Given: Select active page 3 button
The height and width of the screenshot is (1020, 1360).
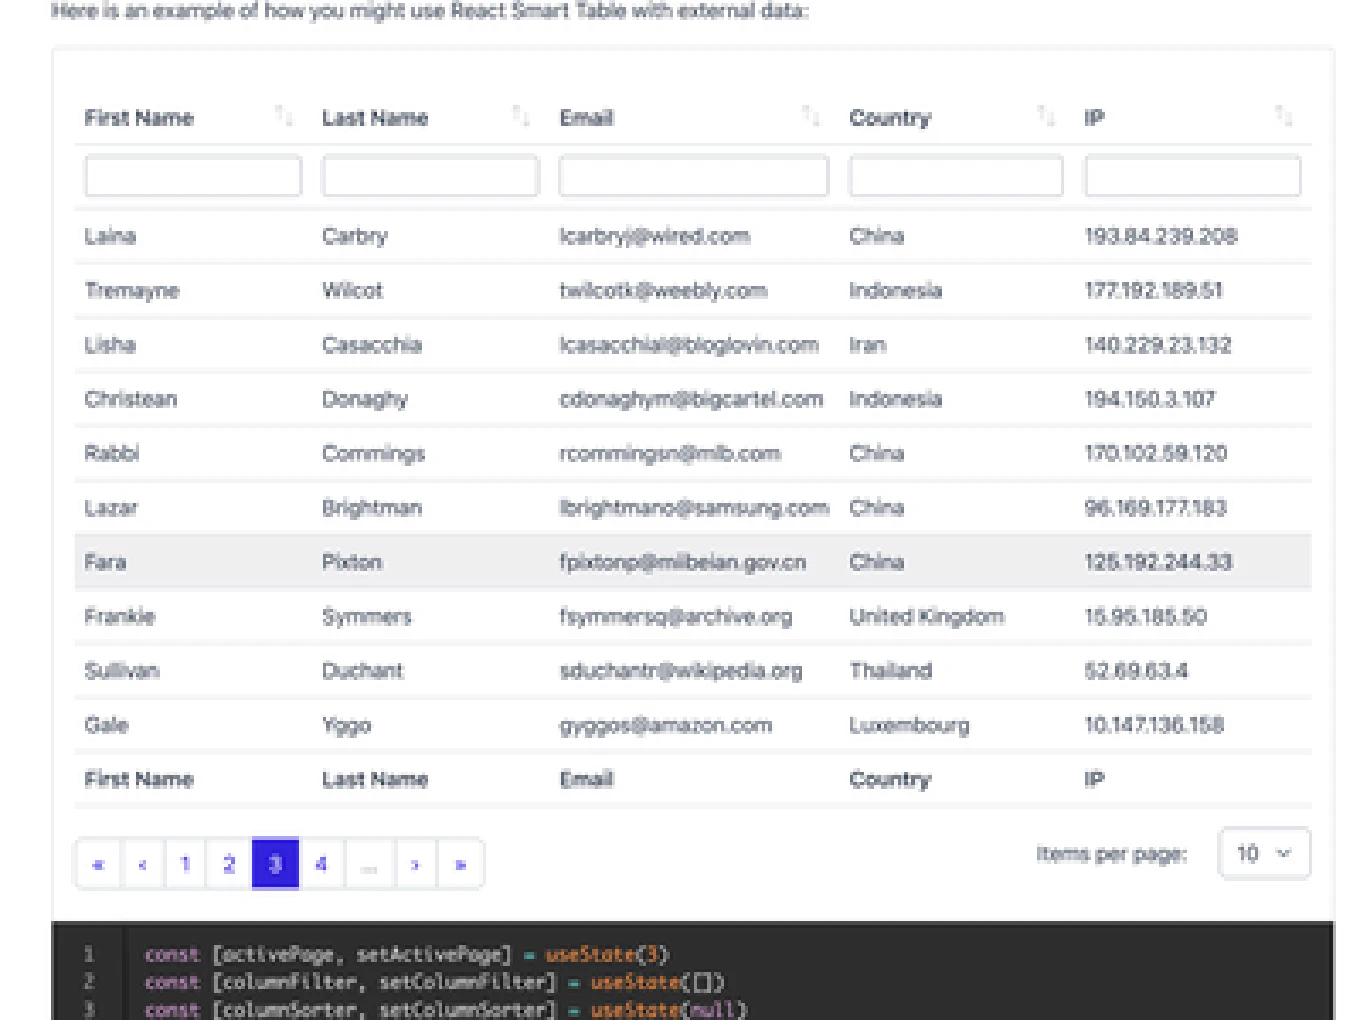Looking at the screenshot, I should point(275,864).
